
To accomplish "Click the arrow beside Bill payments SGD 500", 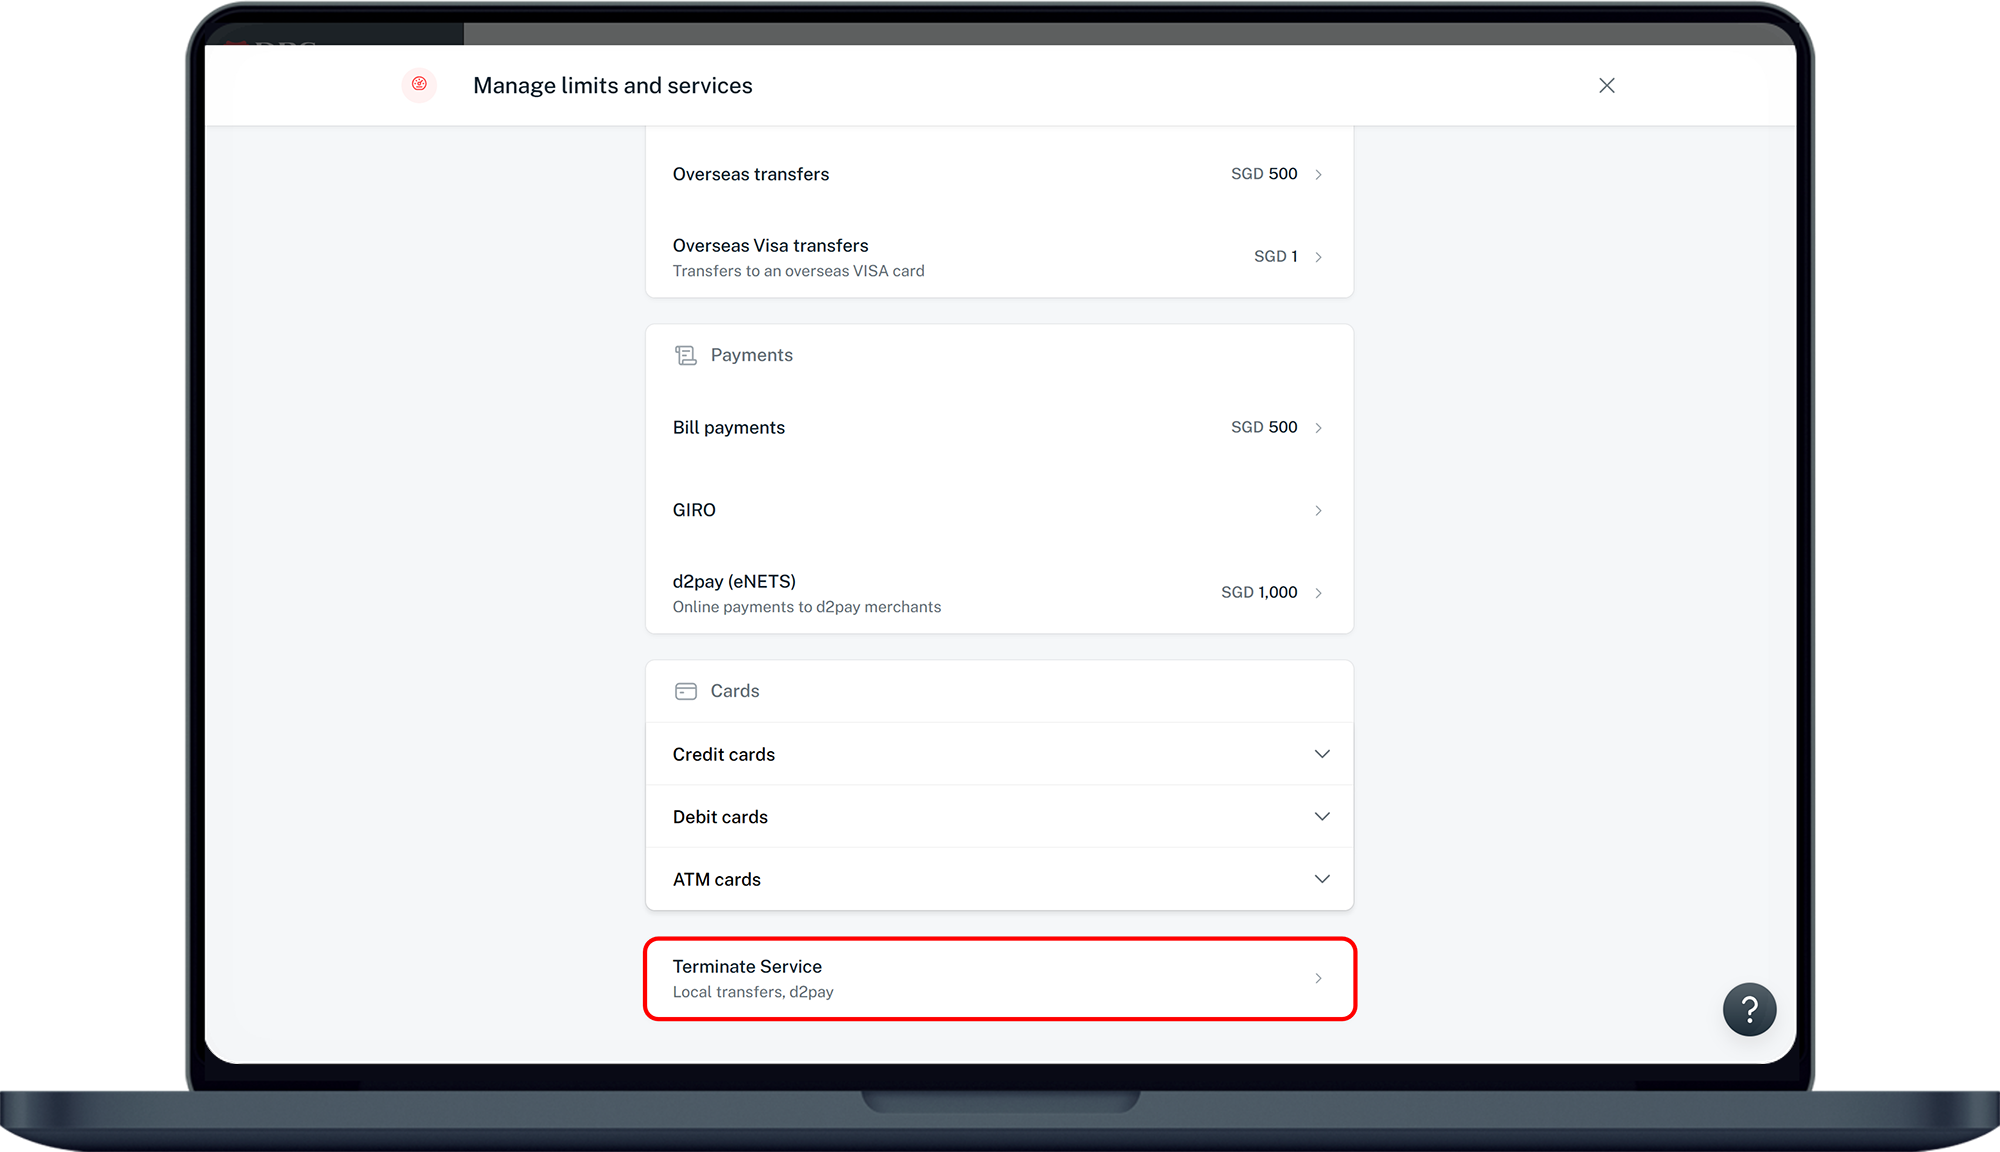I will 1318,428.
